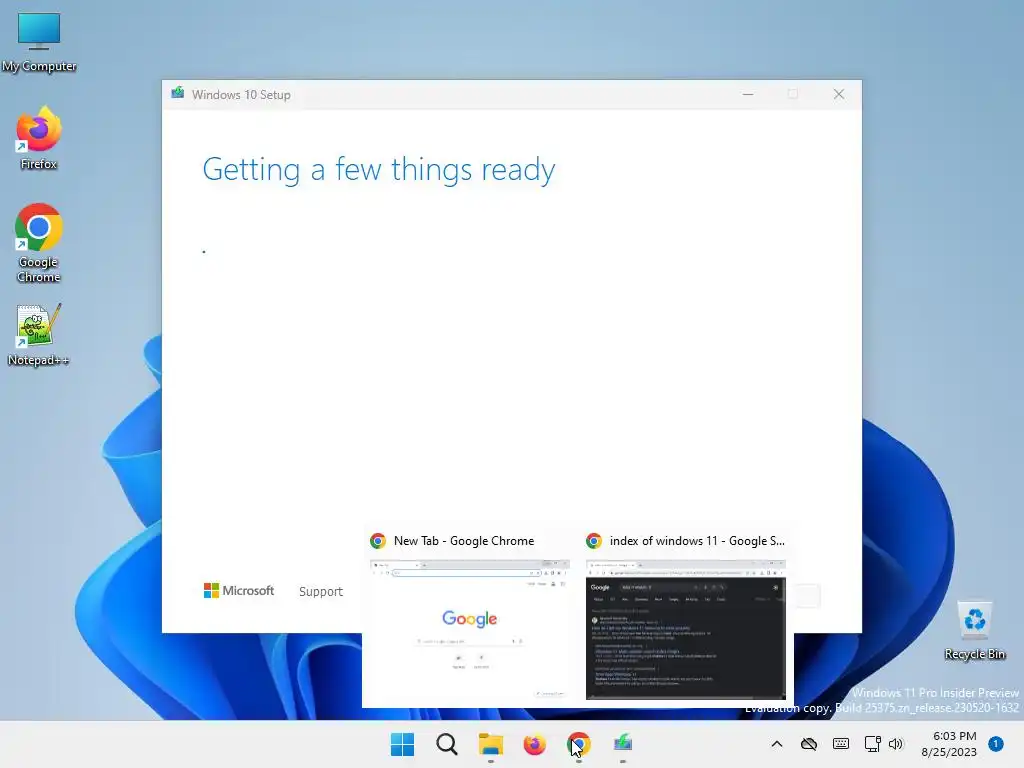Open the Firefox desktop shortcut

(39, 138)
